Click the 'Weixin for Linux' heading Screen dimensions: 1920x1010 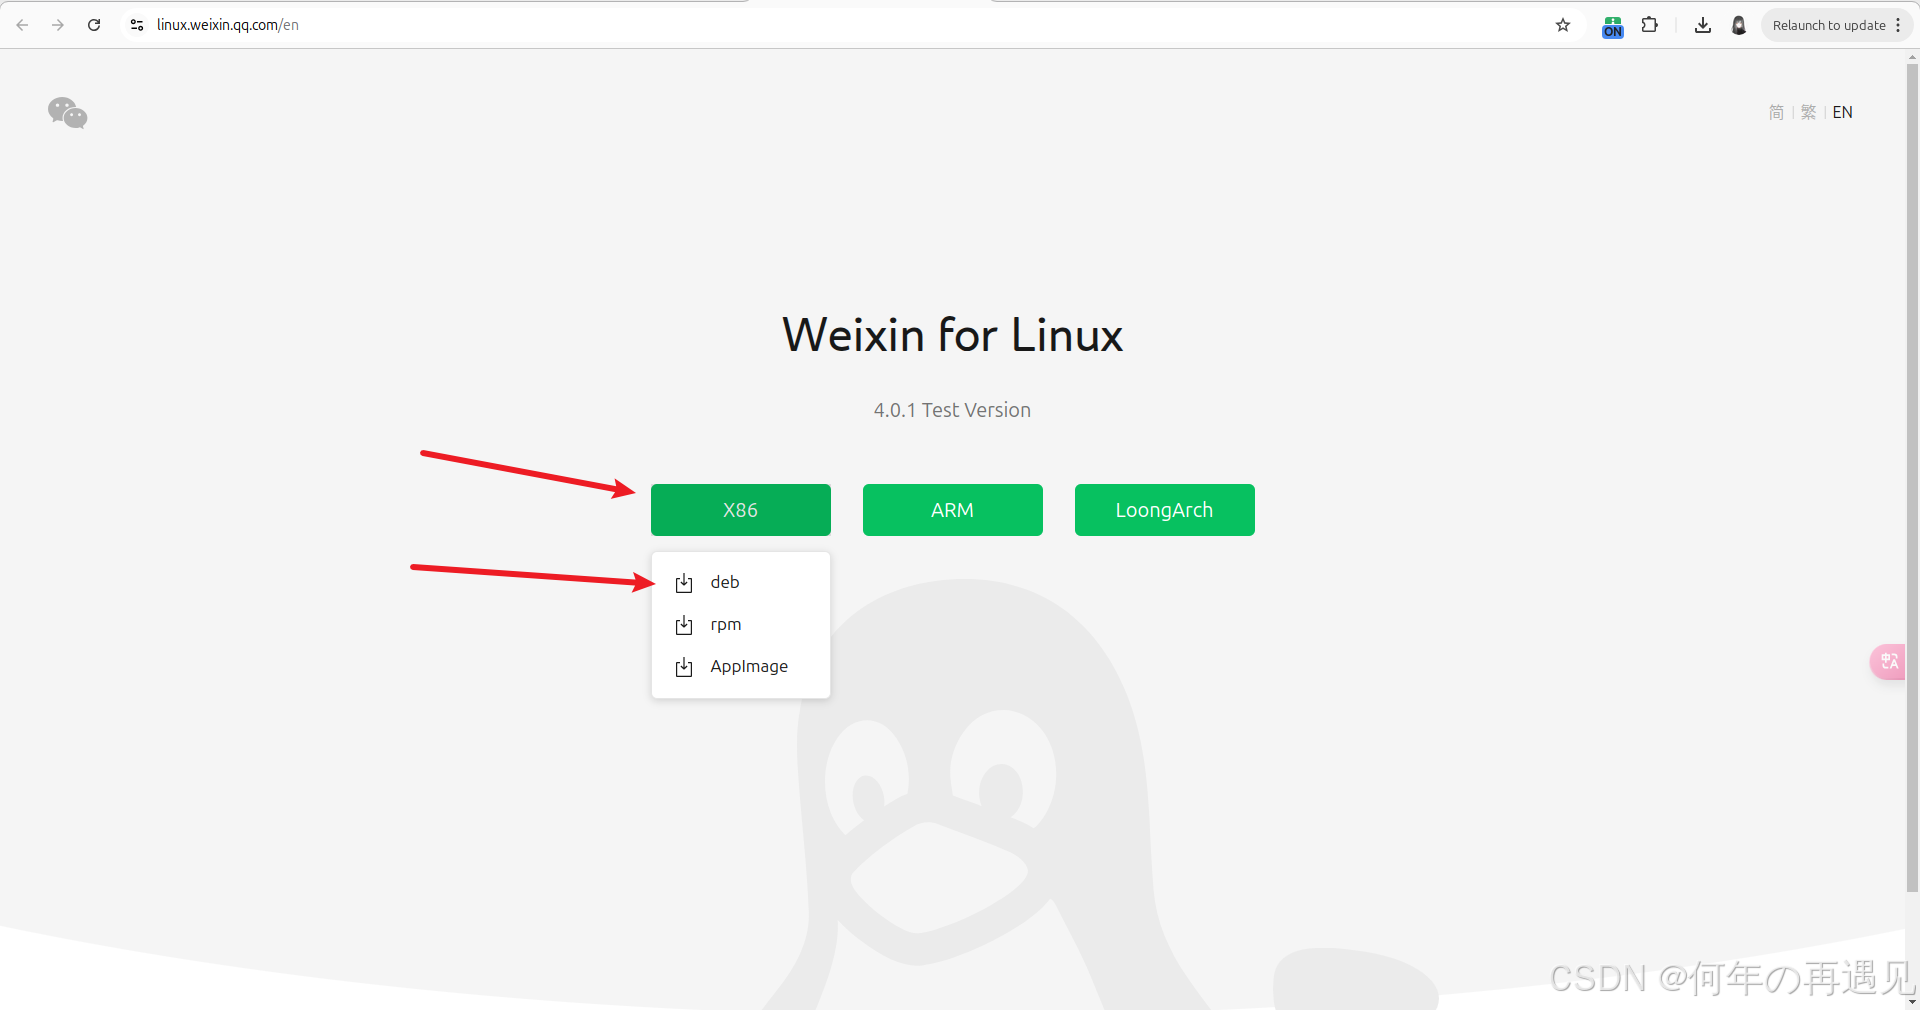(x=952, y=335)
